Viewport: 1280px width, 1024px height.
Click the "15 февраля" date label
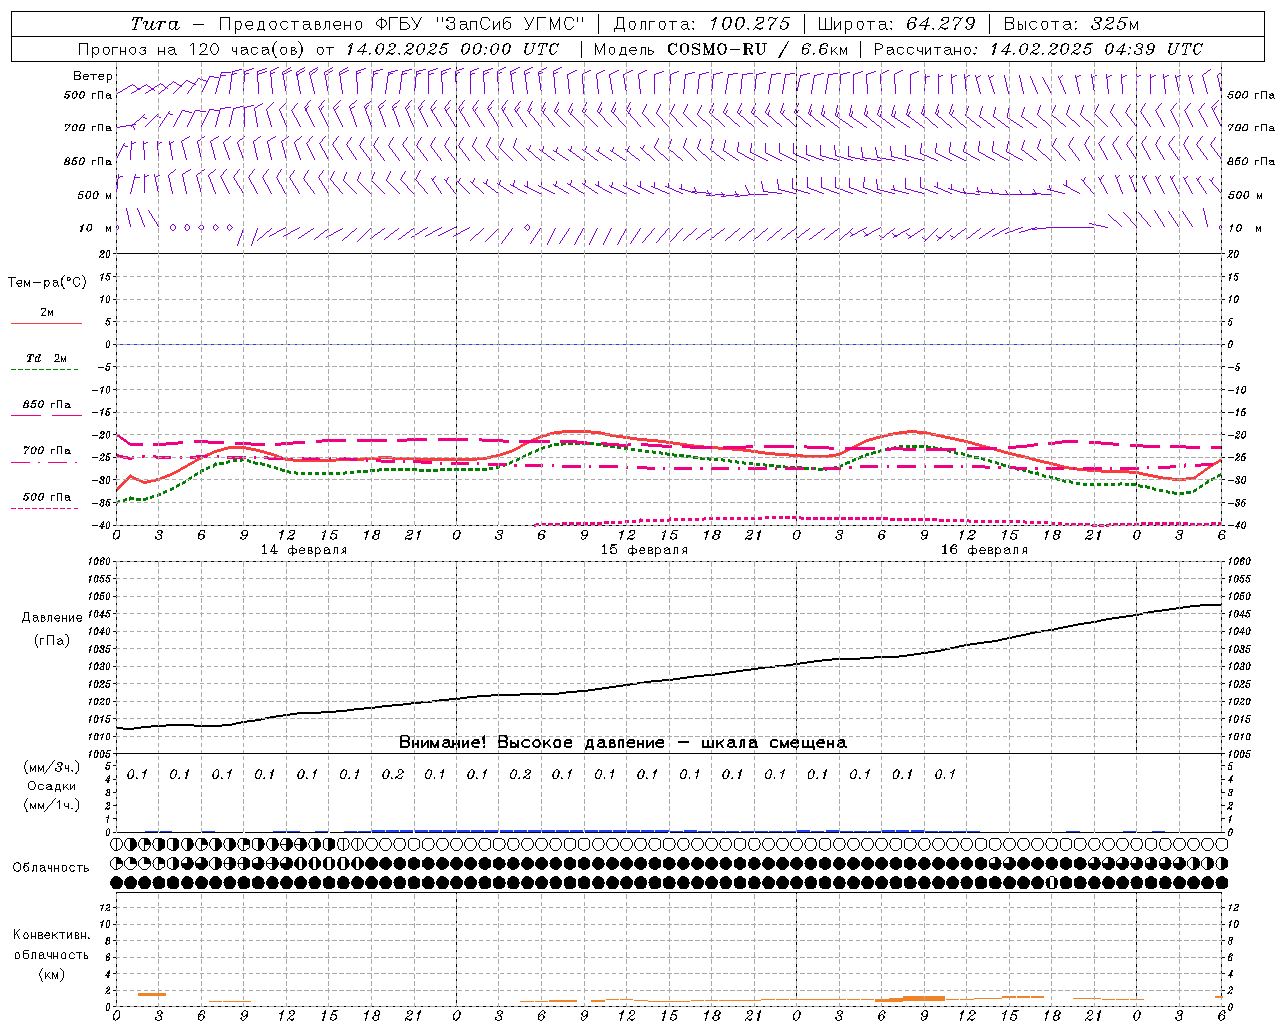point(644,550)
